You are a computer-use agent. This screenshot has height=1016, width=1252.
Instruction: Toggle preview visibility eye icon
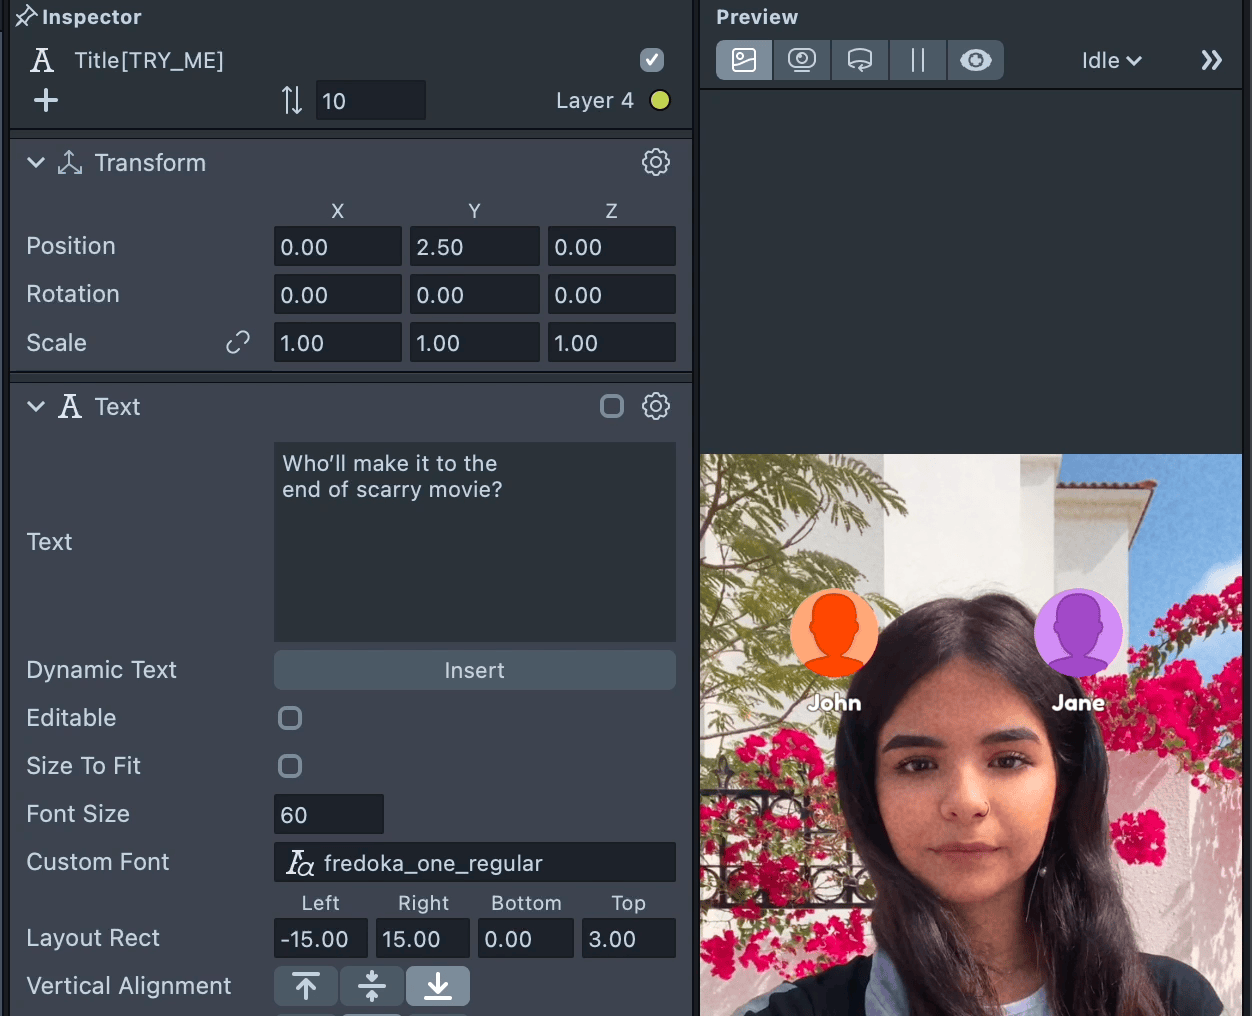[x=975, y=60]
